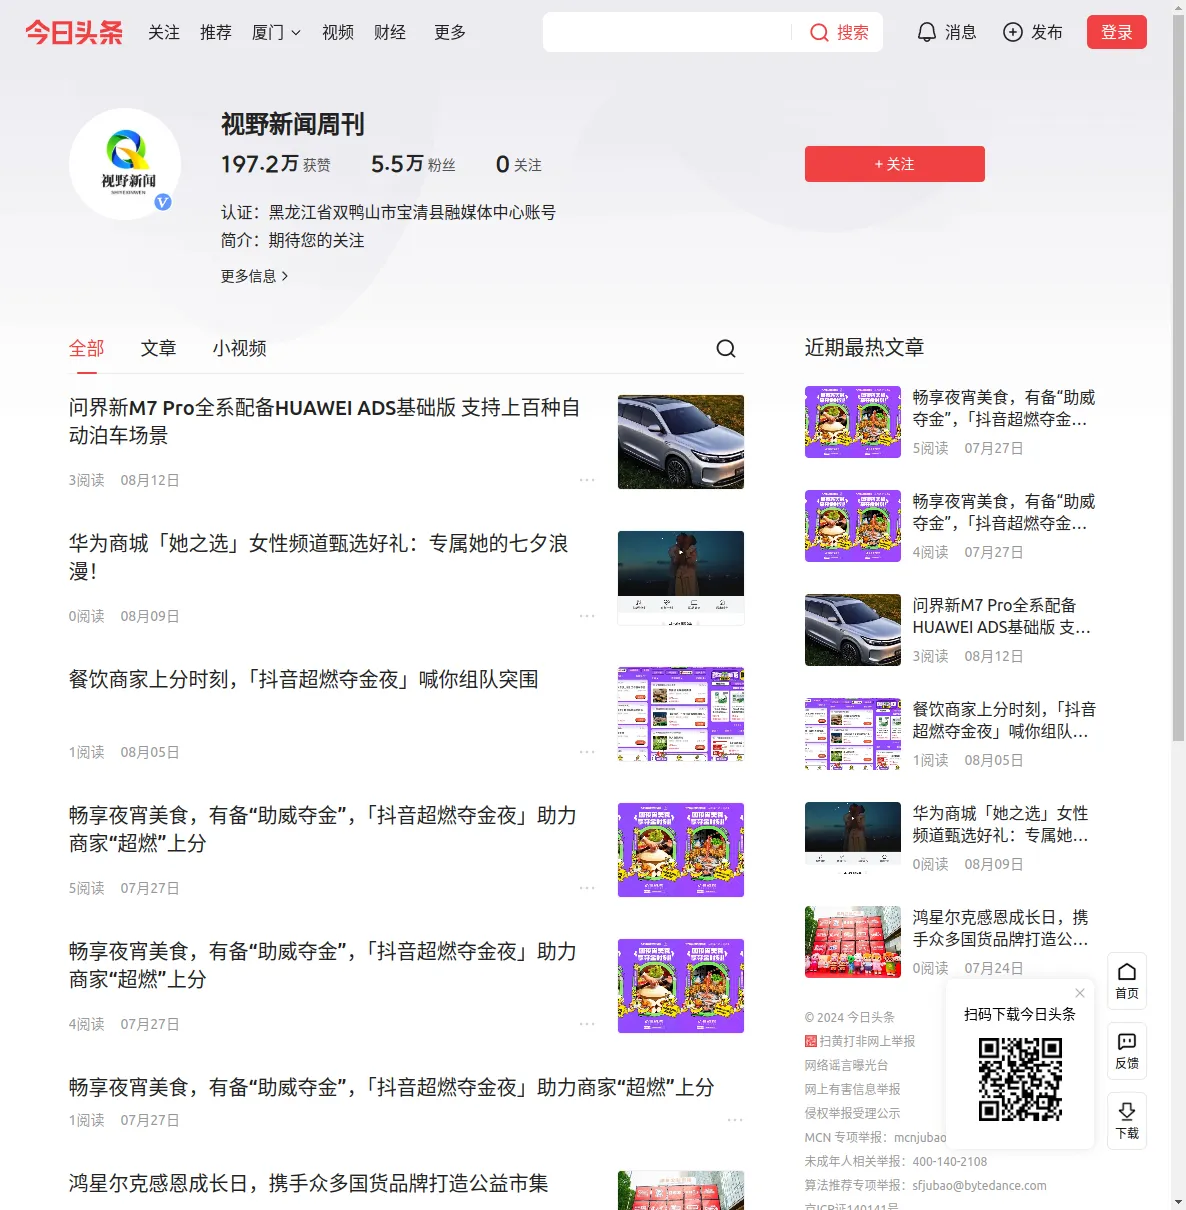This screenshot has width=1186, height=1210.
Task: Click the 视野新闻 profile avatar
Action: 125,164
